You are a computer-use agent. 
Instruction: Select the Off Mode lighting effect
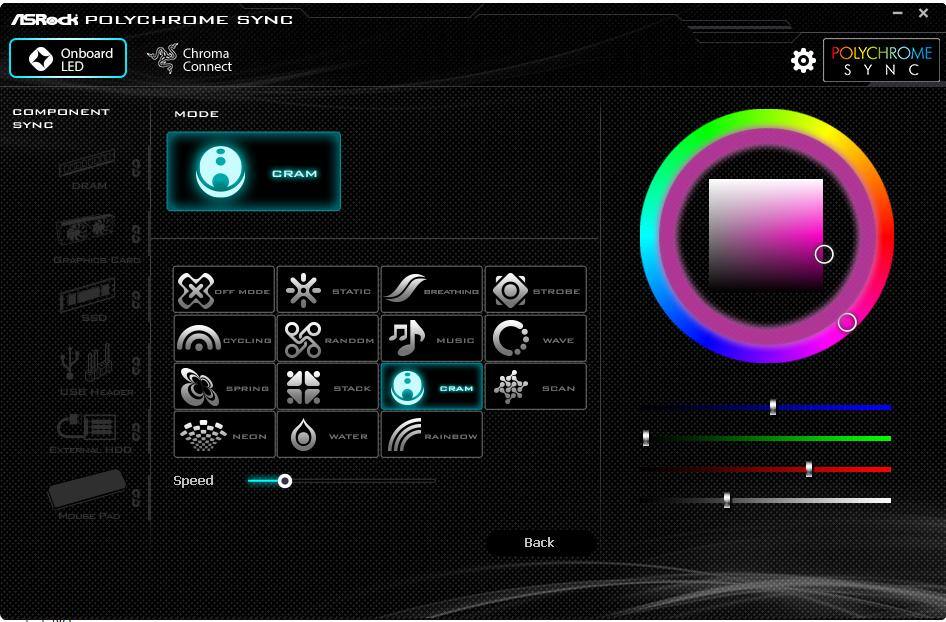click(x=224, y=290)
